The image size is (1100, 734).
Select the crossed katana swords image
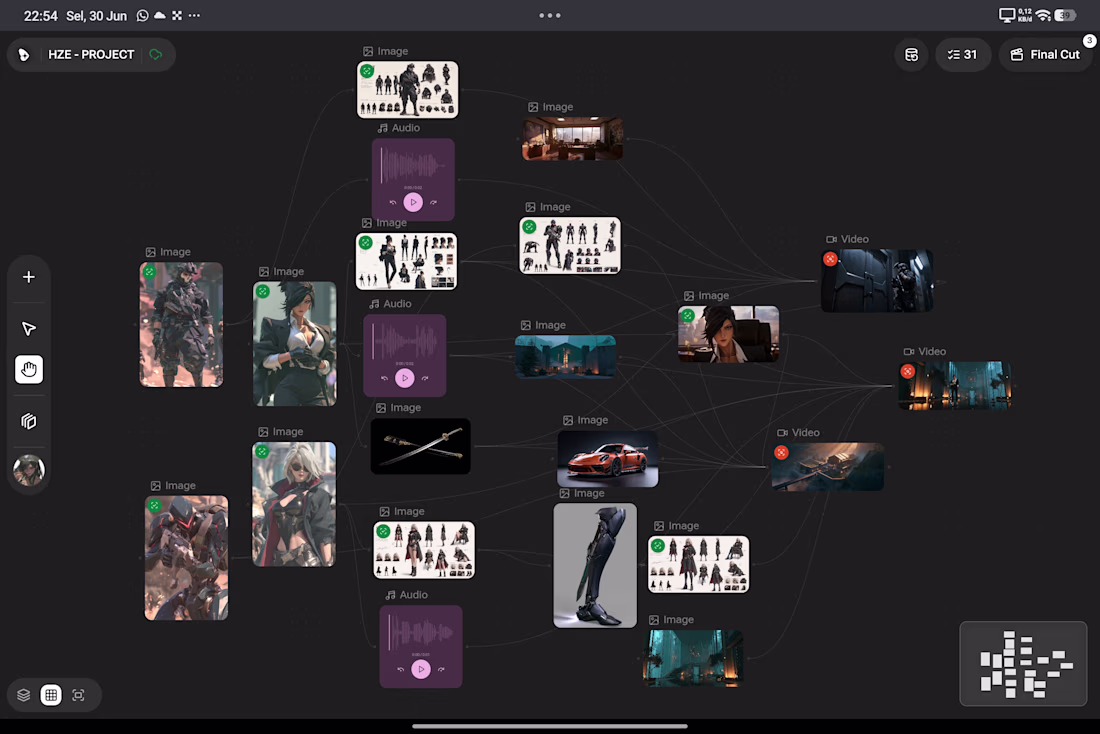click(420, 446)
